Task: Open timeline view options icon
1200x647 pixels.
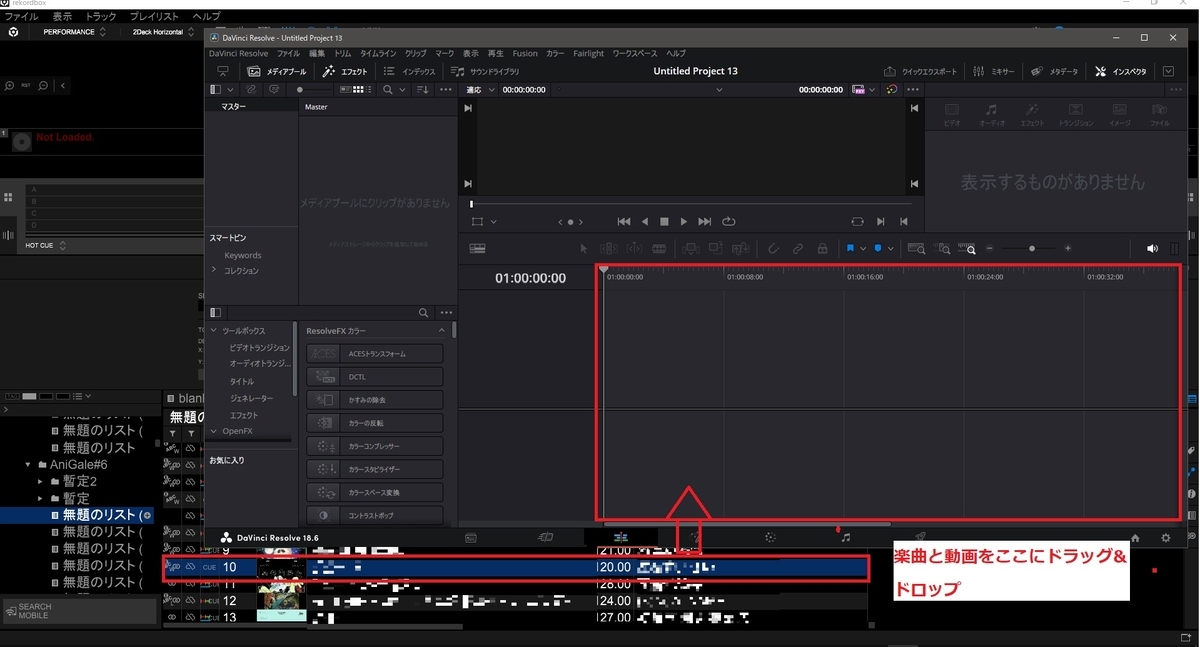Action: (x=478, y=248)
